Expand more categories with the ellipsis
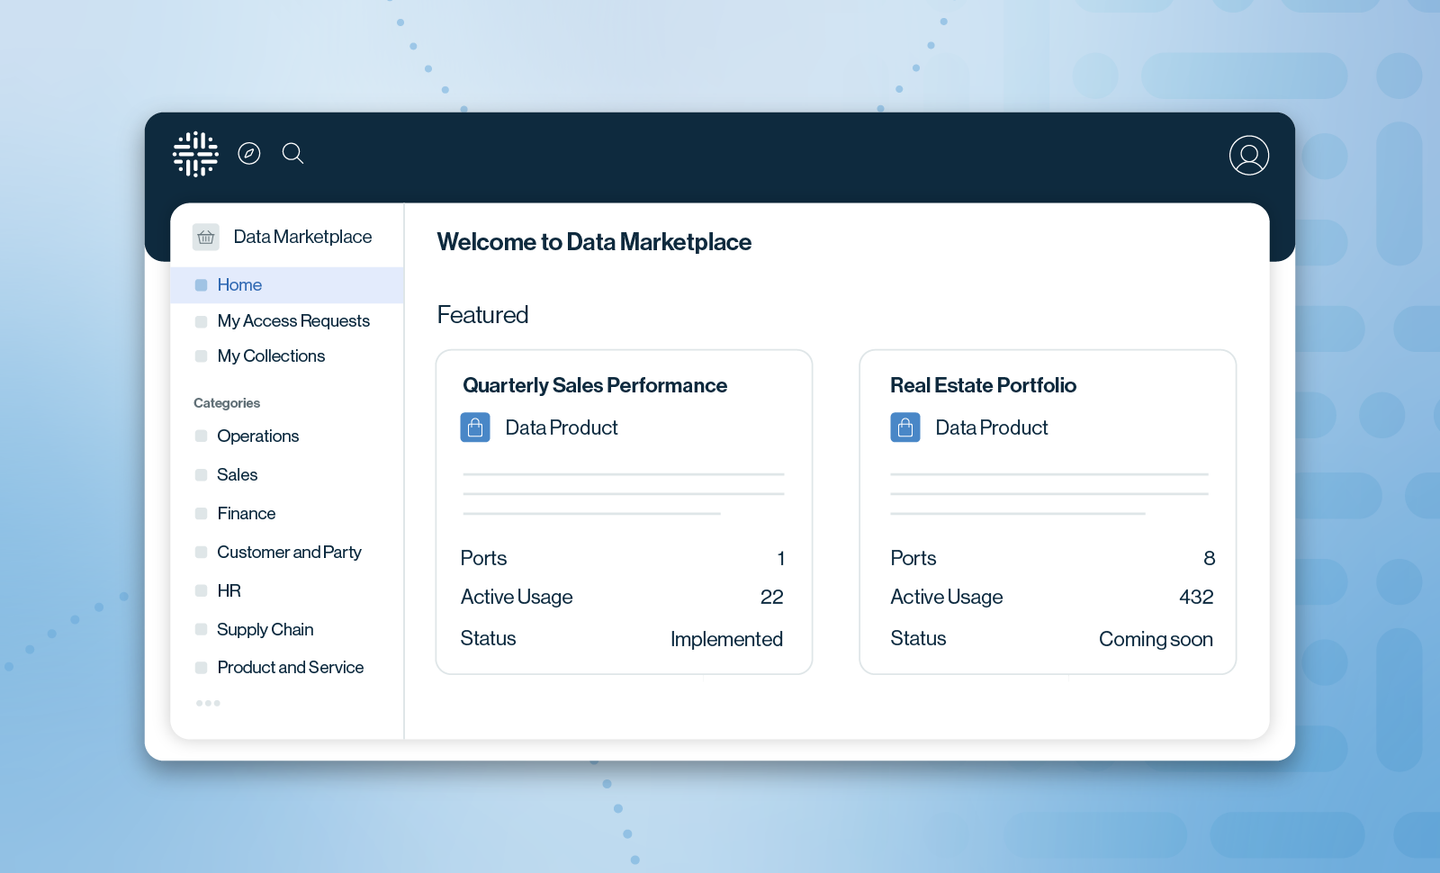 point(208,703)
